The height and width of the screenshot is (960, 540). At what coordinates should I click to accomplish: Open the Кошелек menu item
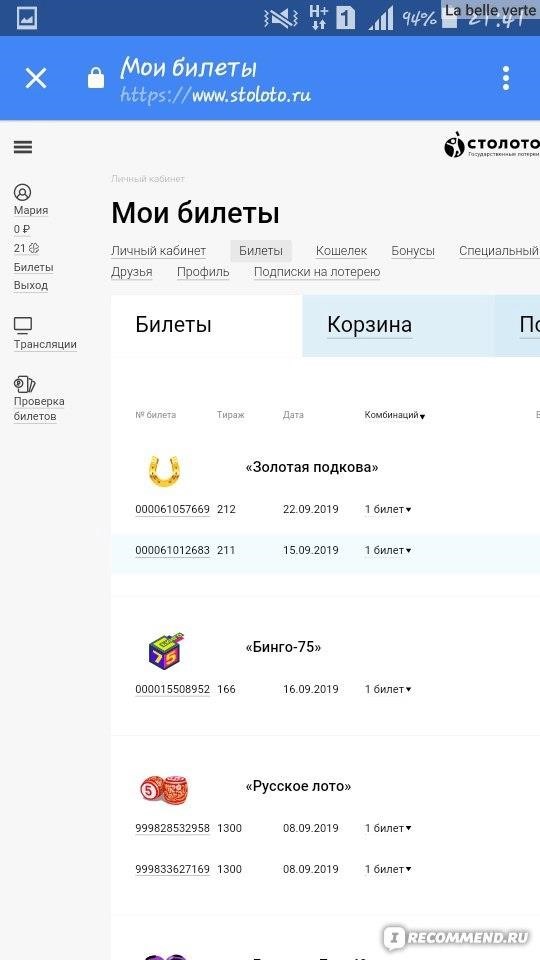click(342, 251)
